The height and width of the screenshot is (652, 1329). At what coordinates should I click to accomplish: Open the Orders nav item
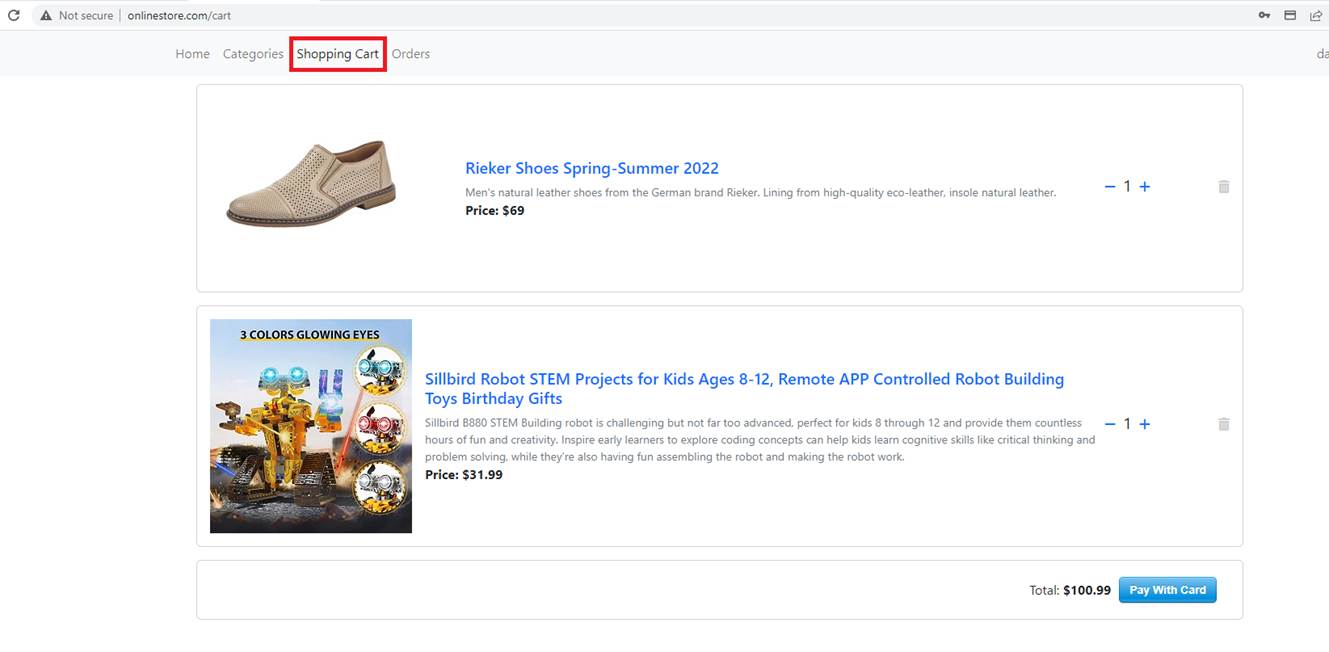(x=410, y=54)
